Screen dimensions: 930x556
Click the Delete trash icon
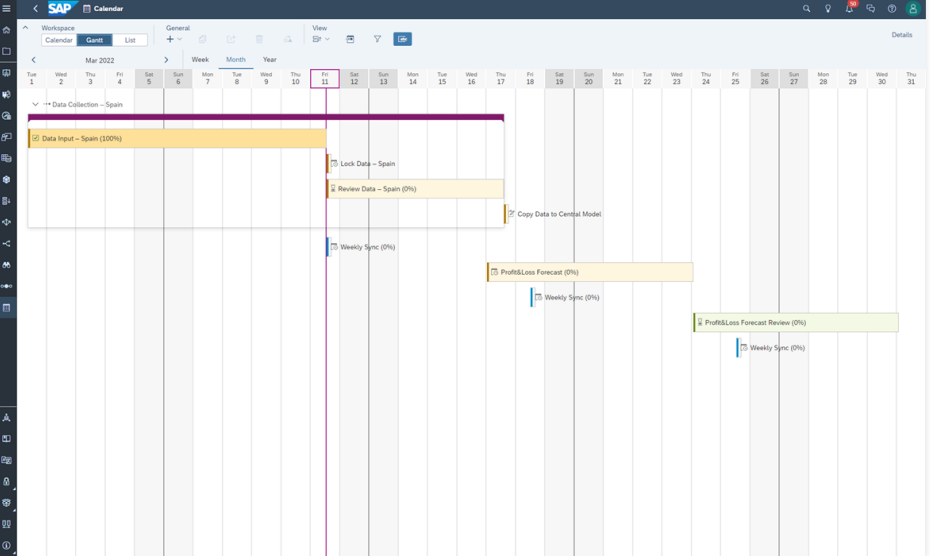(x=259, y=39)
